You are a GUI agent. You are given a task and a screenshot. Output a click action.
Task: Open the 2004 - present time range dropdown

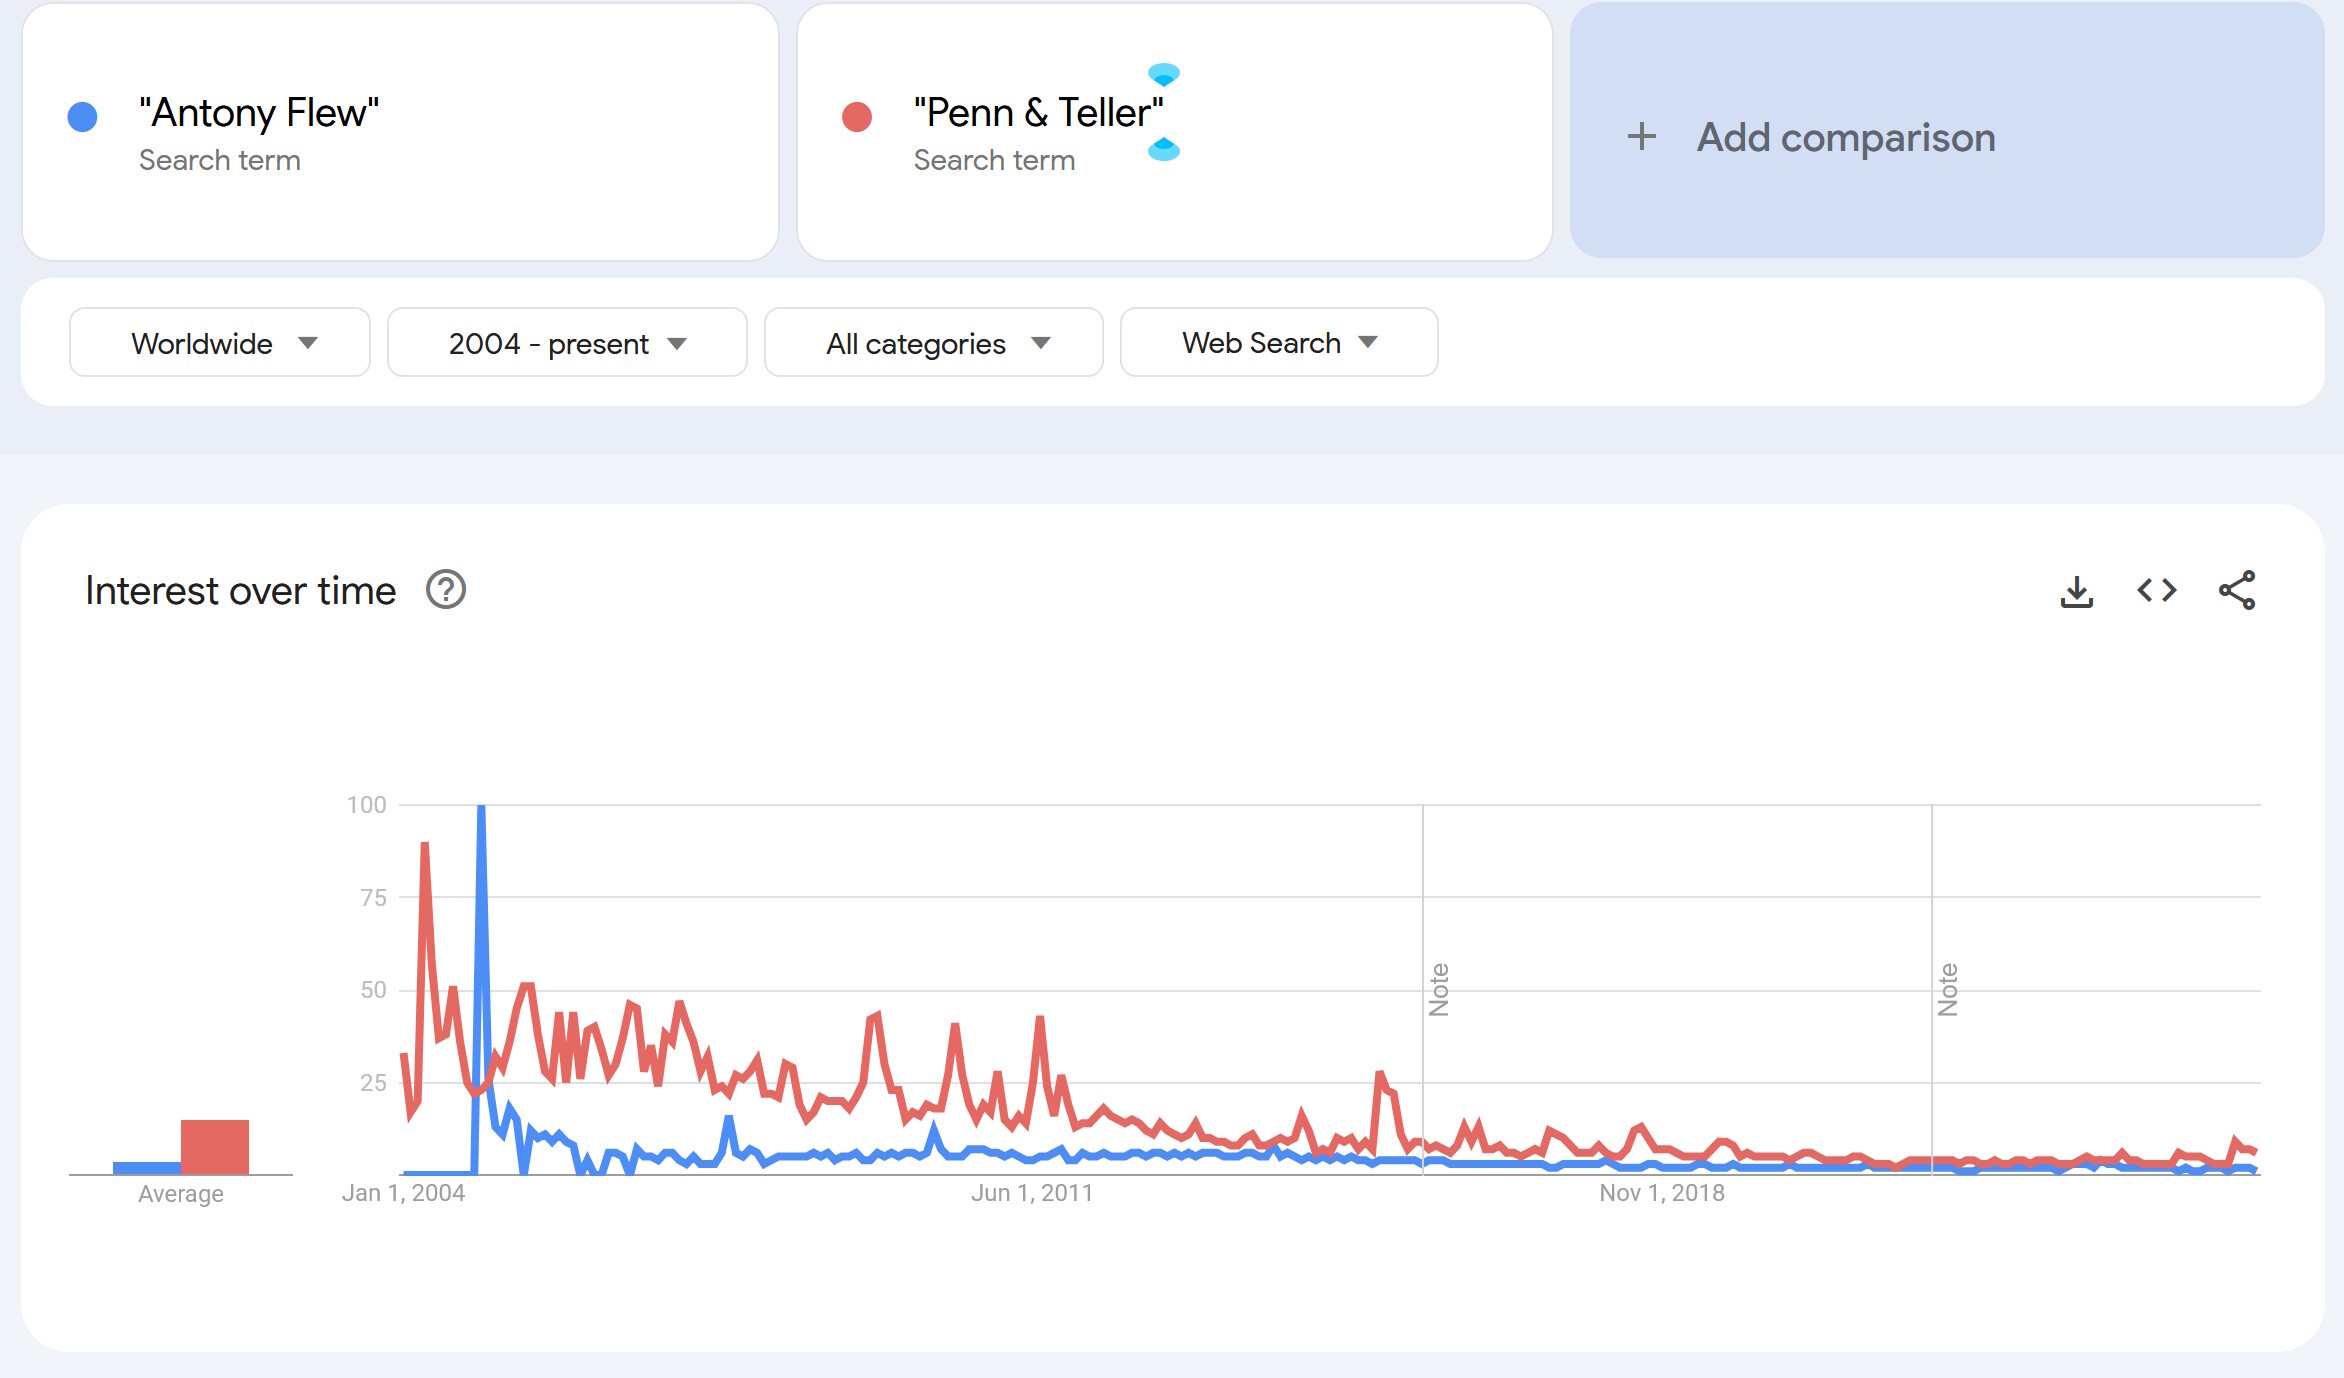(567, 343)
